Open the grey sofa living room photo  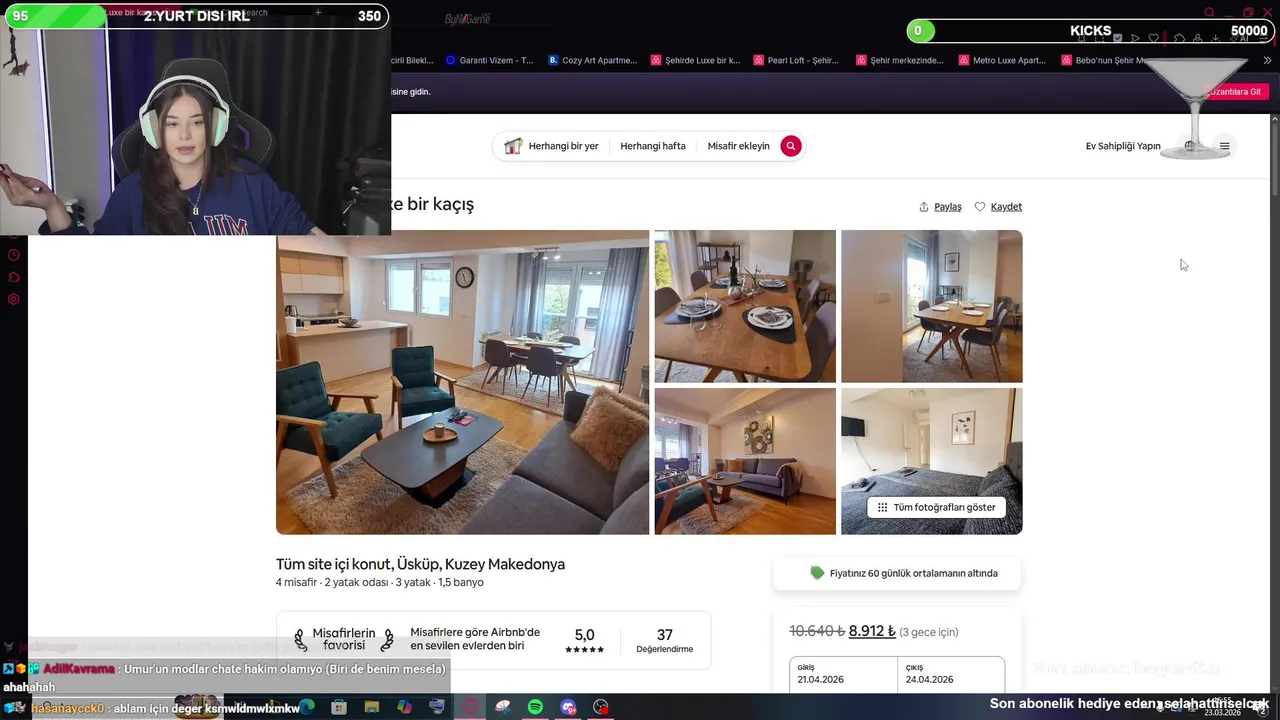click(x=745, y=461)
